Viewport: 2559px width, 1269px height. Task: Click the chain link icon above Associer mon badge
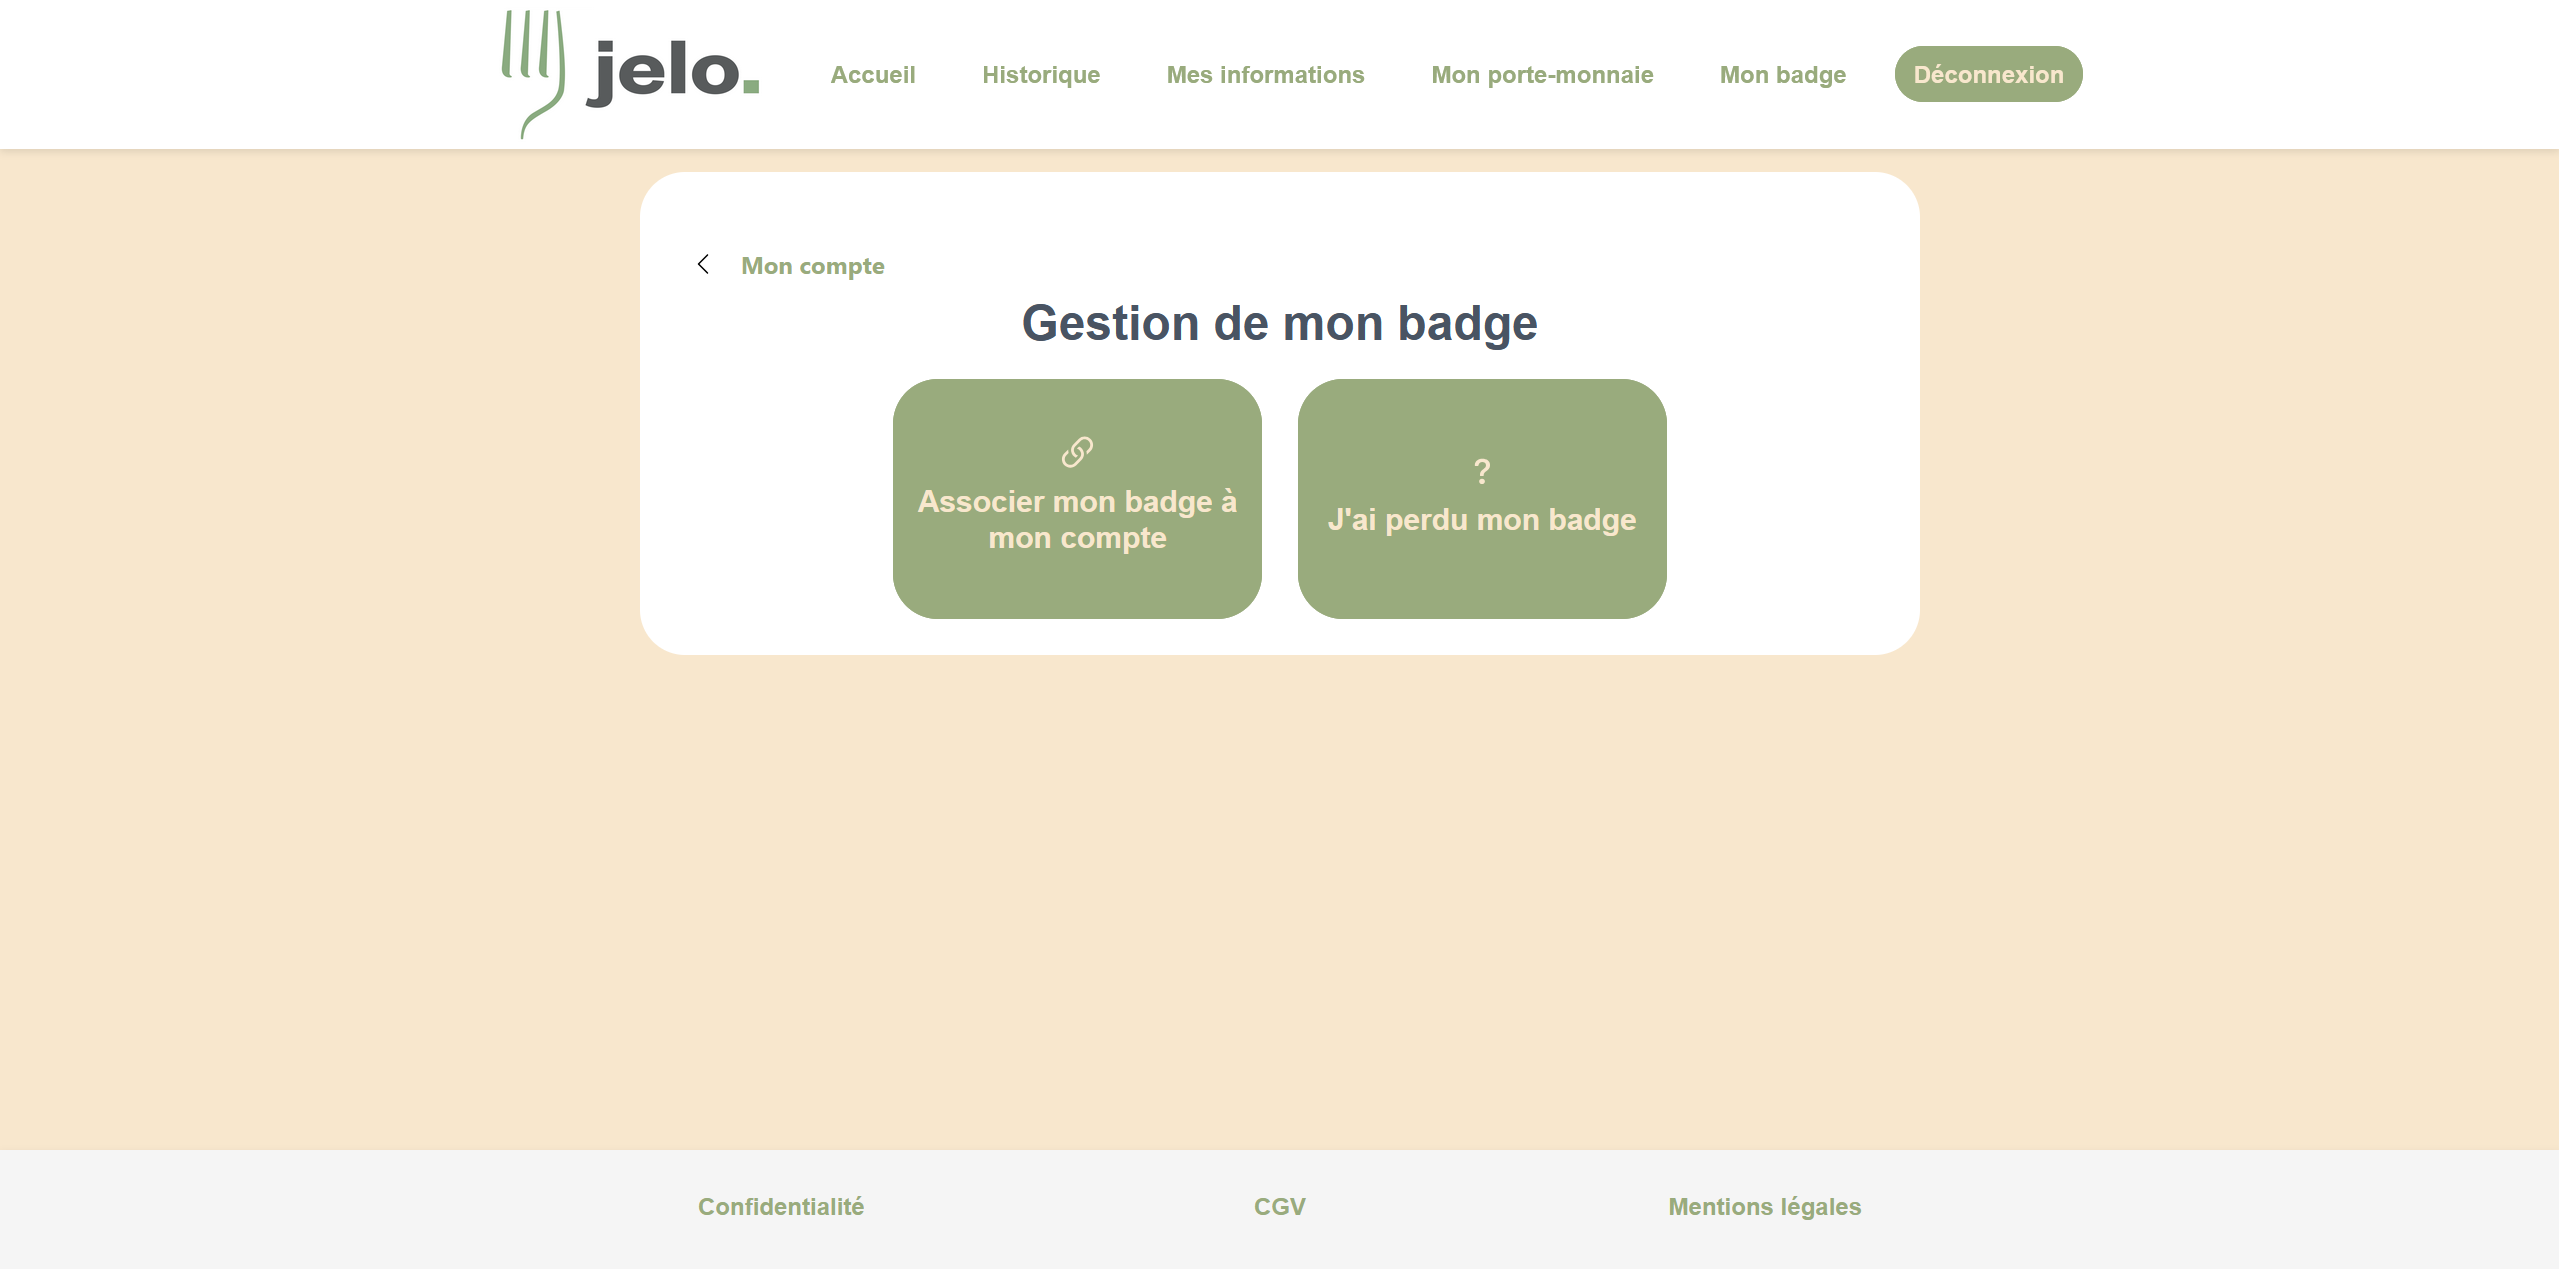coord(1075,451)
